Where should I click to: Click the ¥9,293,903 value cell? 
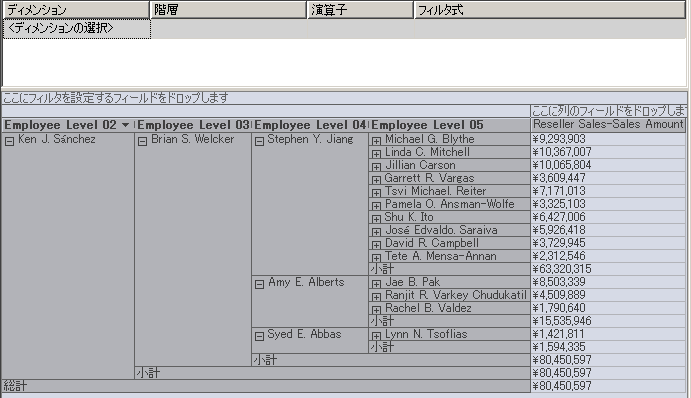(608, 139)
